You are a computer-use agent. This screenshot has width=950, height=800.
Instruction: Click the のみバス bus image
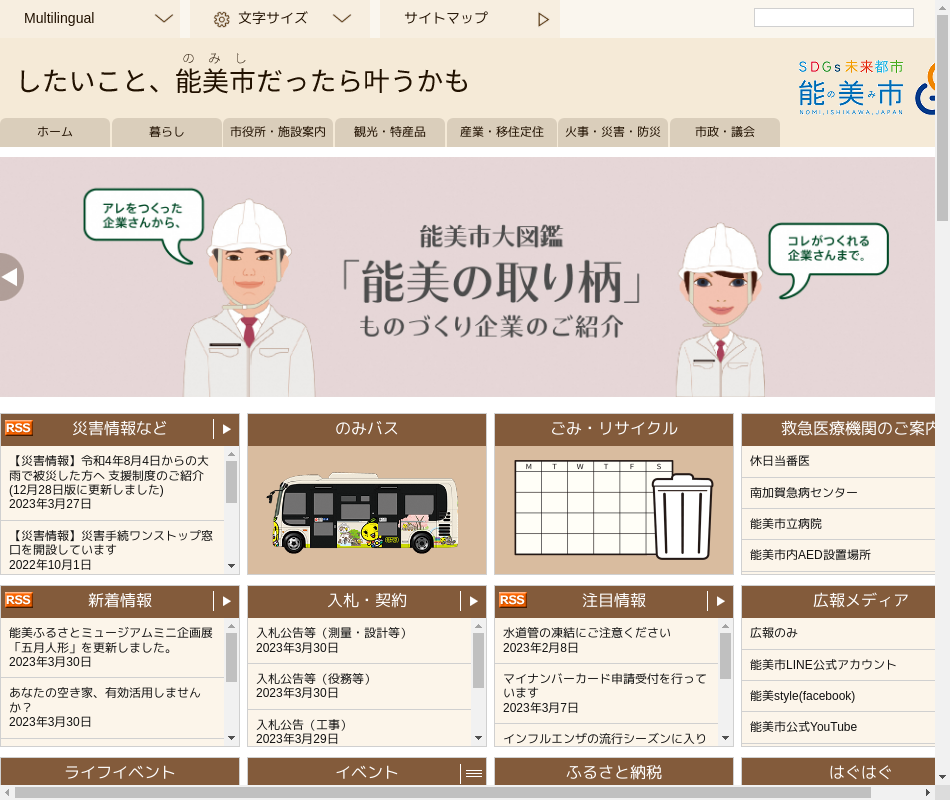click(x=366, y=510)
